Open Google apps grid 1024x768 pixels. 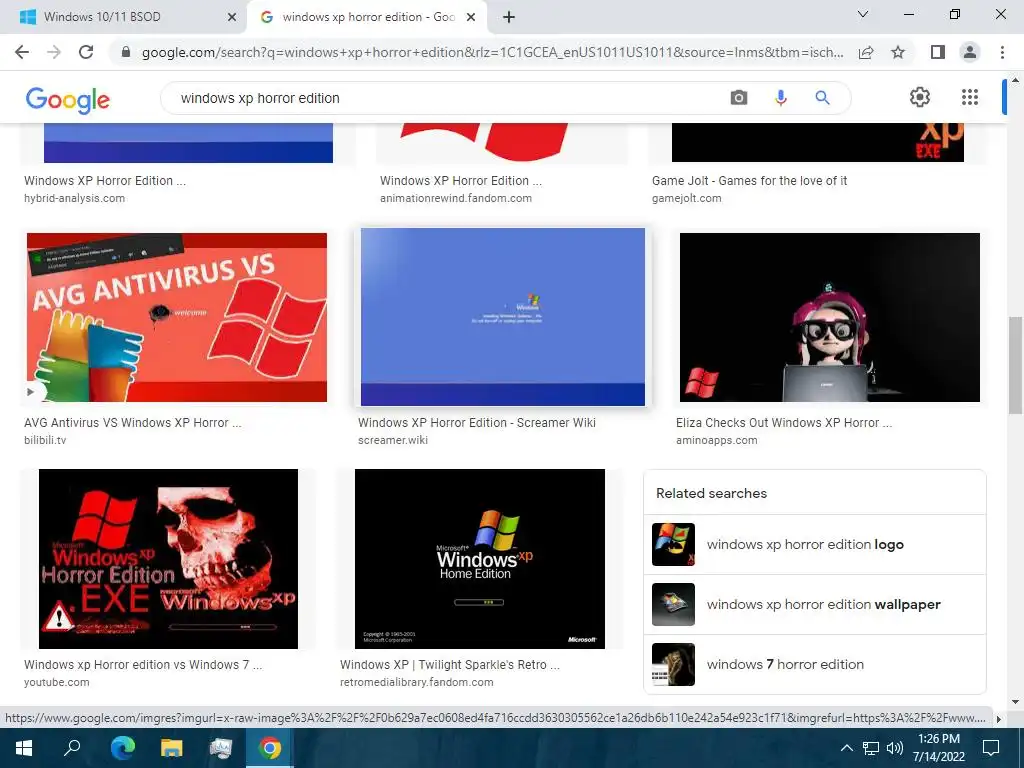pyautogui.click(x=970, y=97)
